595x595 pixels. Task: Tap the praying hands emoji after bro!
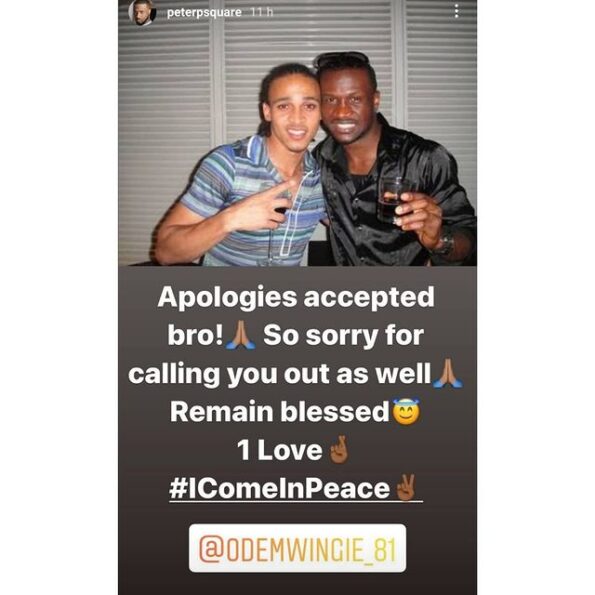(x=240, y=335)
